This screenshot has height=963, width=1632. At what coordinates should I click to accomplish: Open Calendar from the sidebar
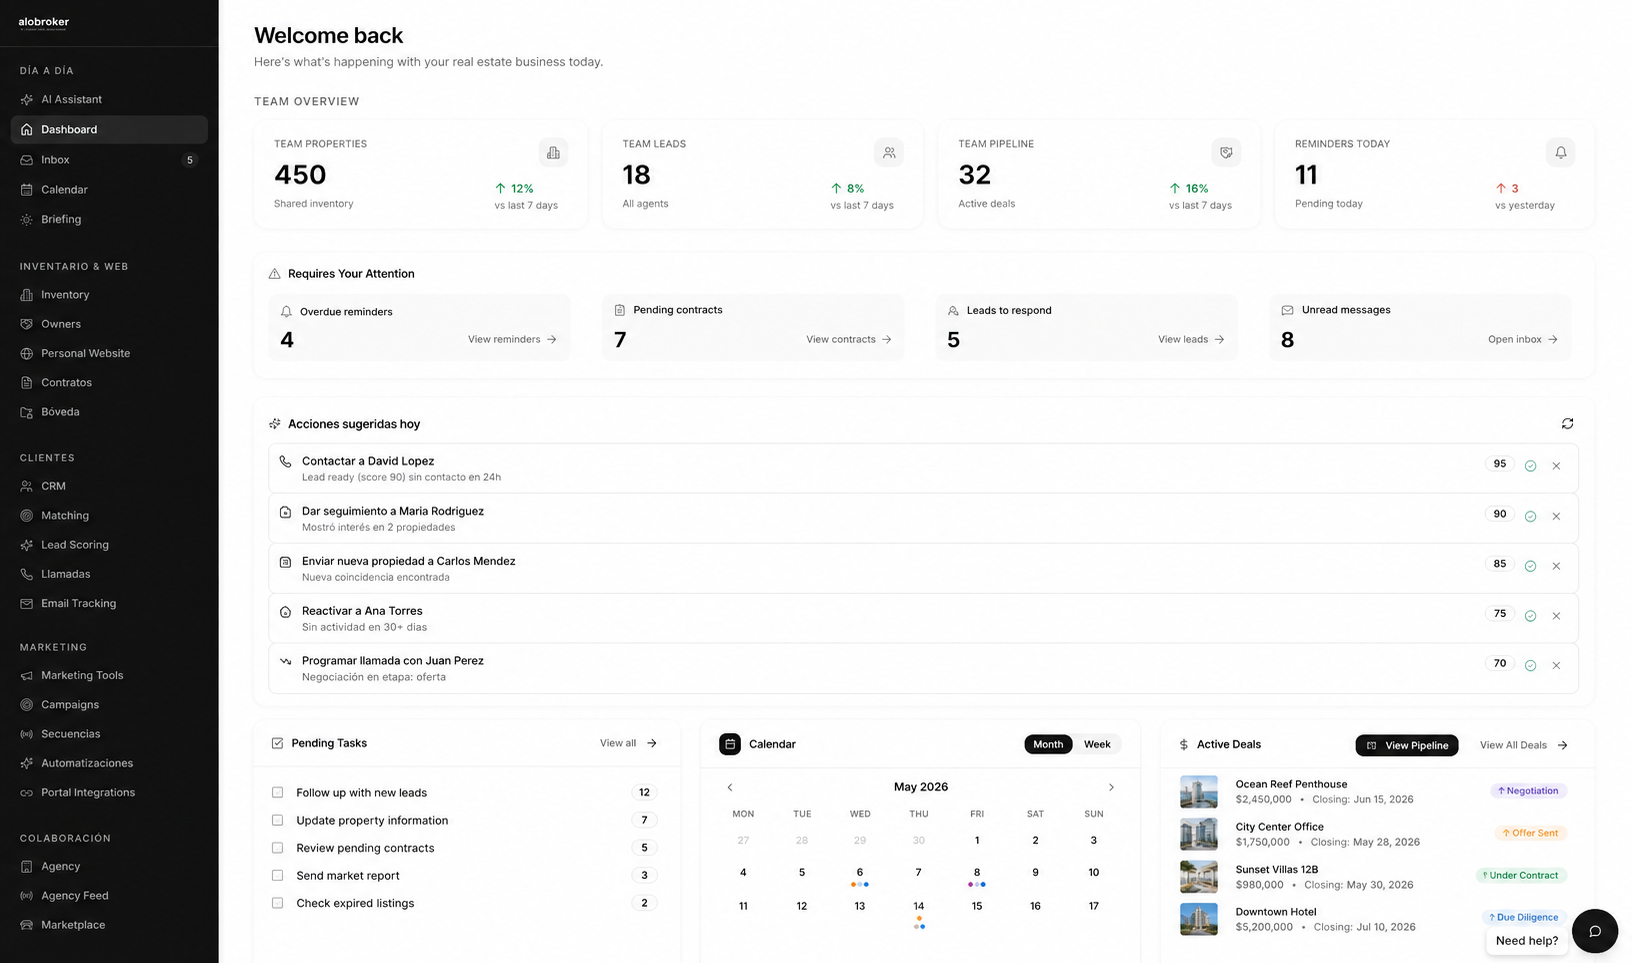(109, 189)
